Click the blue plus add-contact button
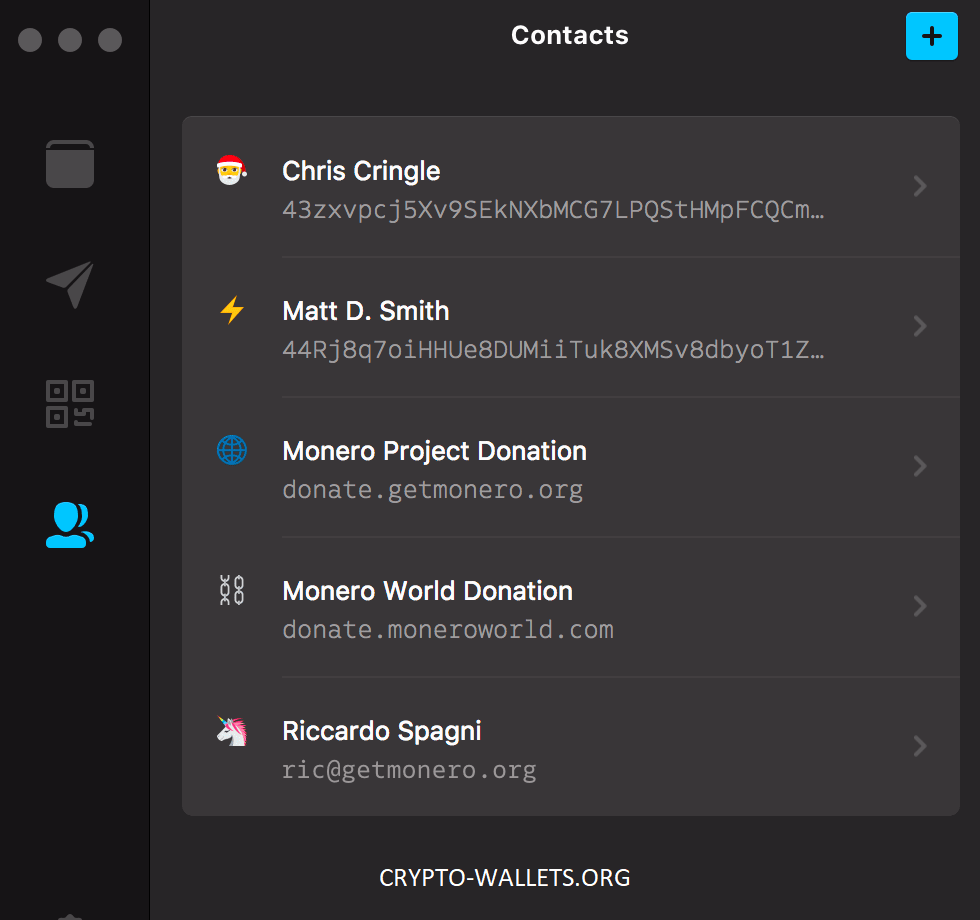This screenshot has height=920, width=980. [931, 36]
